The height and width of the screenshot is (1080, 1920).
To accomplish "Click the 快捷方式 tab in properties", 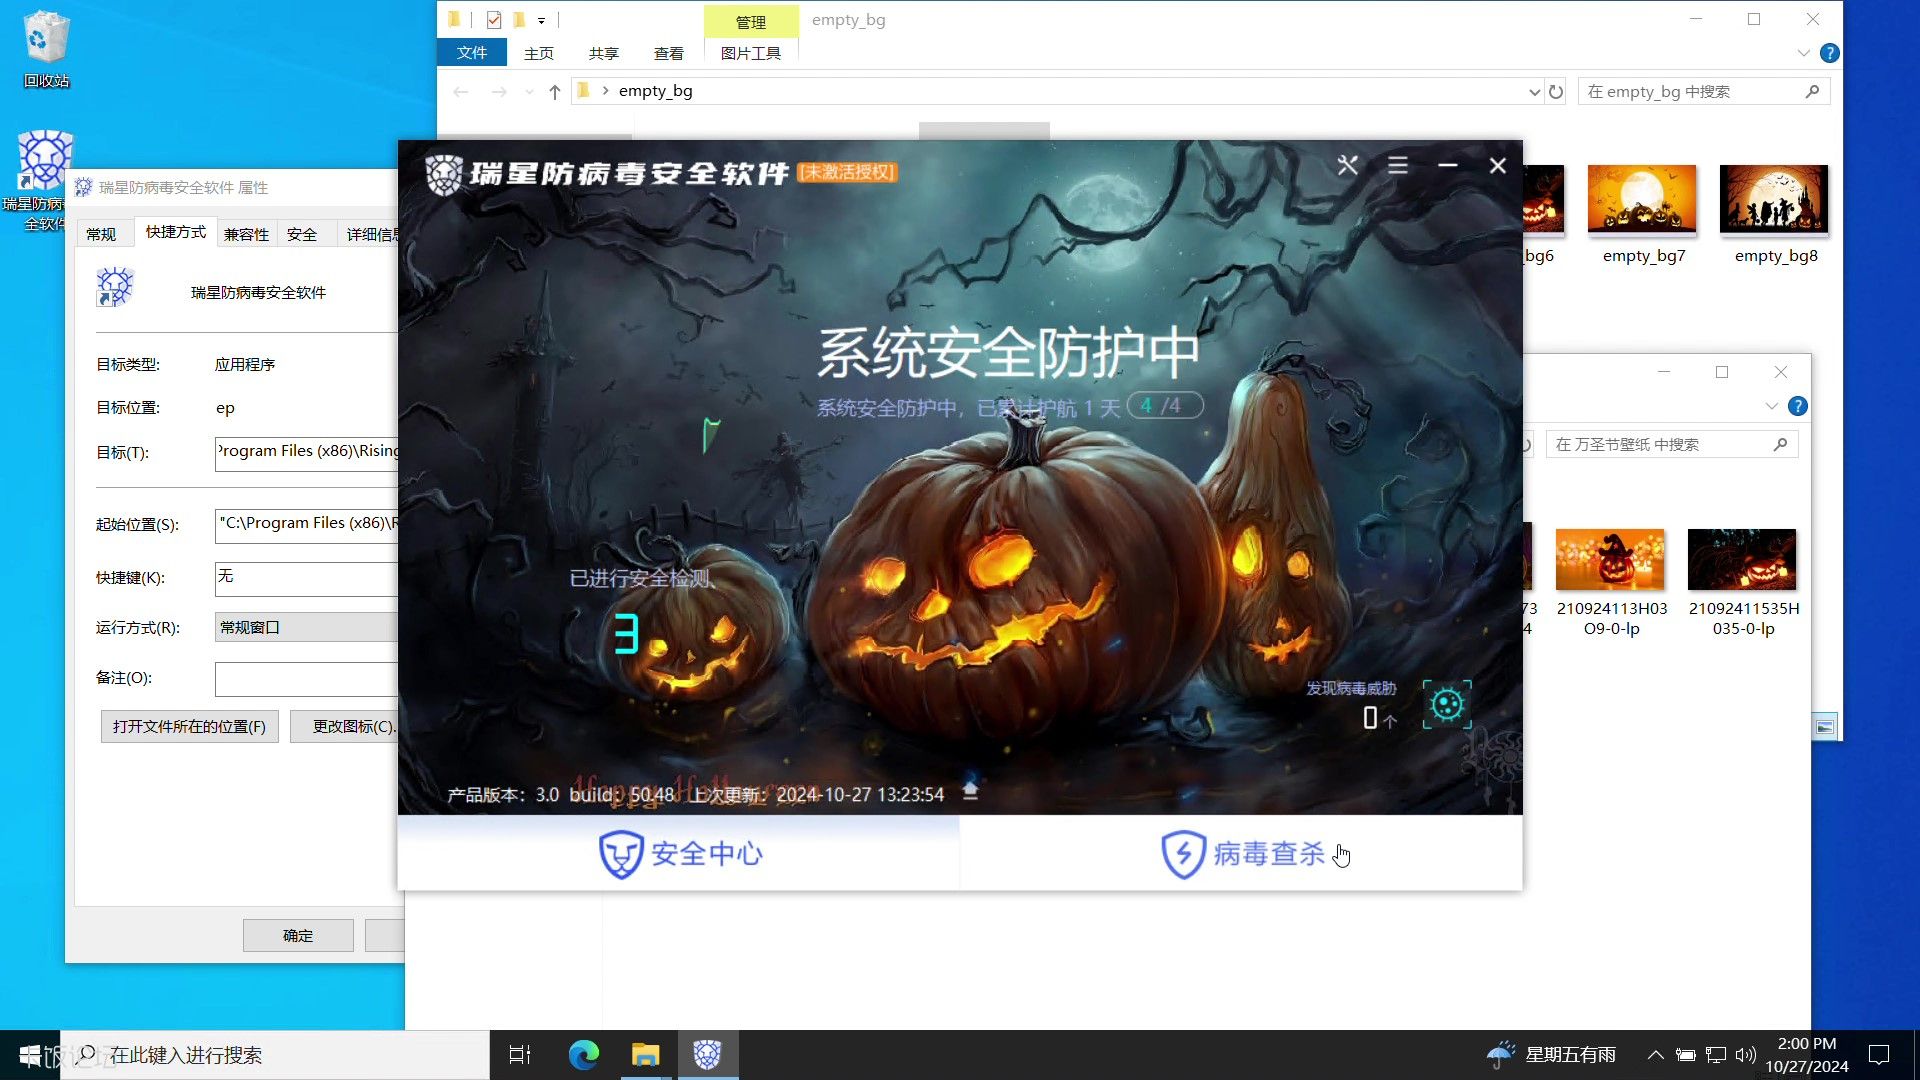I will 176,232.
